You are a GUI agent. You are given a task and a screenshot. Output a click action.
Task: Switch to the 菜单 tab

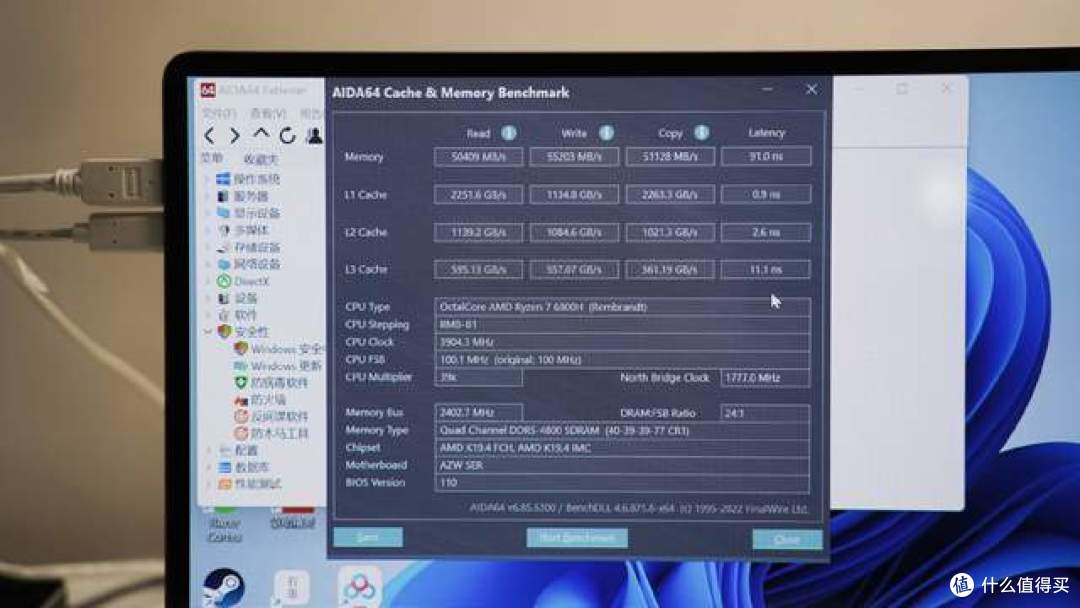pos(211,158)
